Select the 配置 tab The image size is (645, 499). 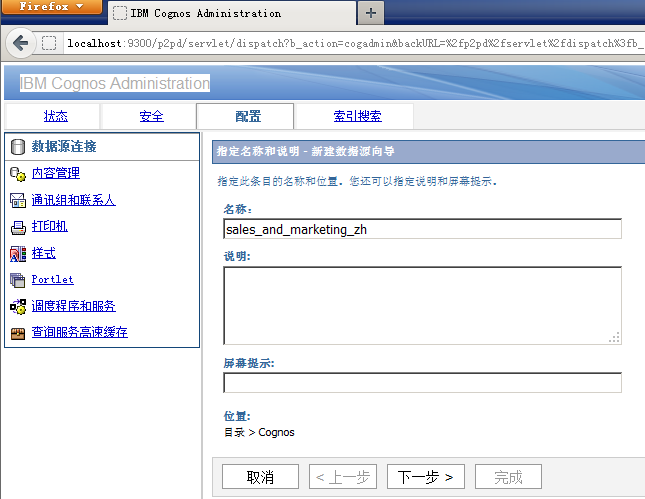(248, 116)
